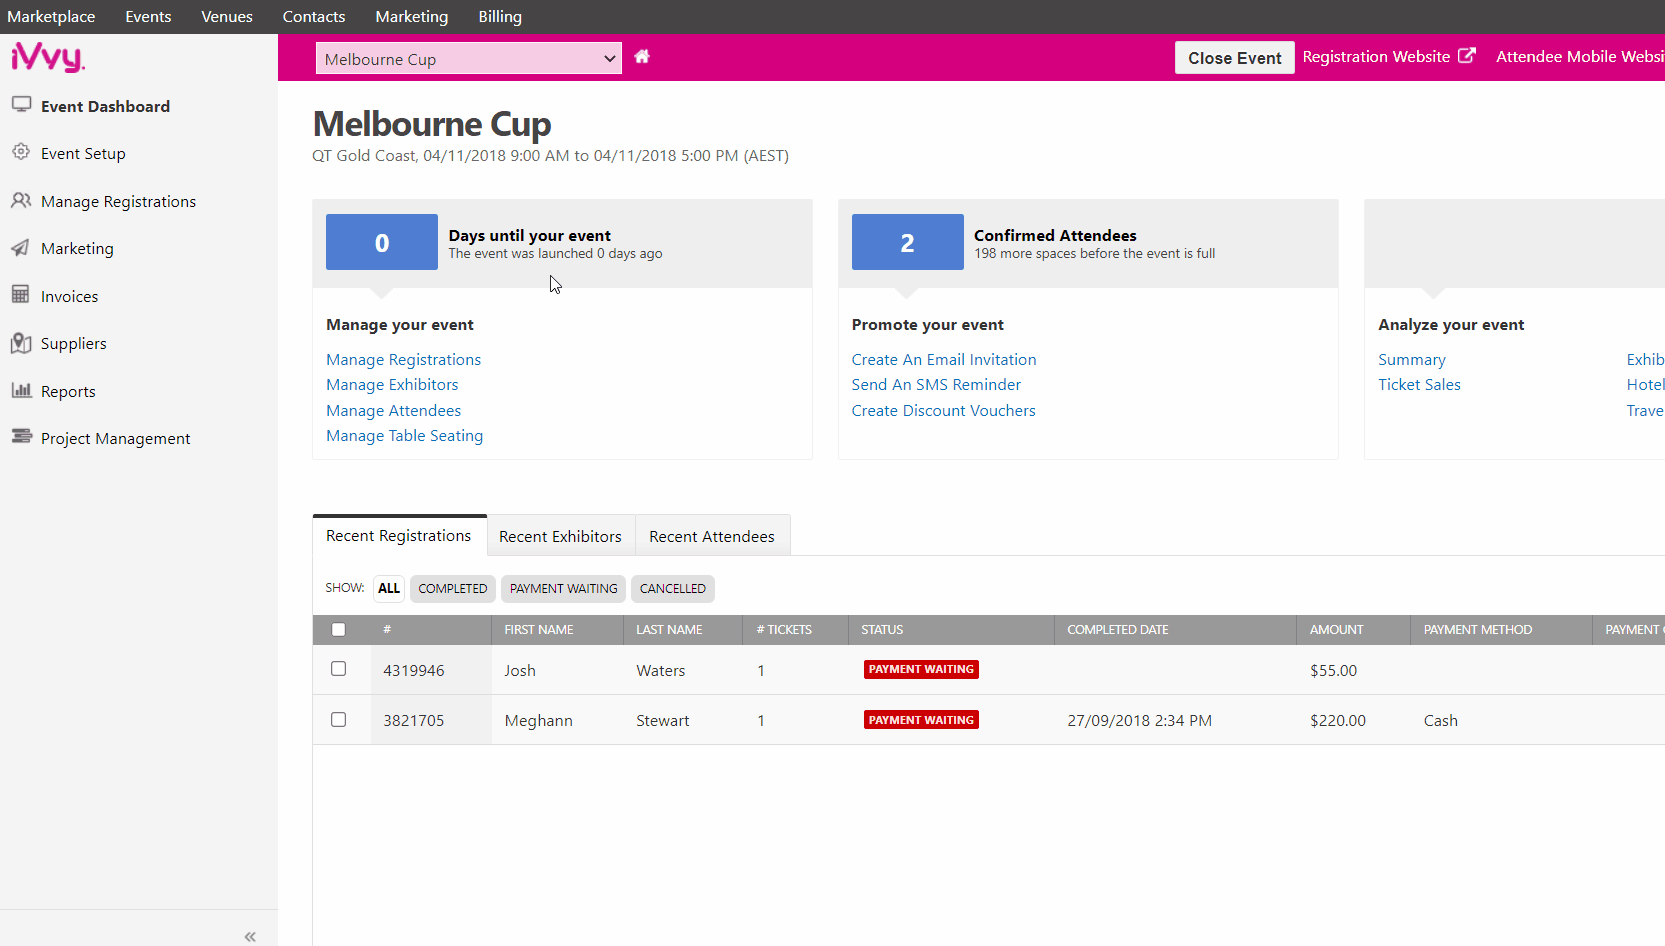This screenshot has height=946, width=1665.
Task: Collapse the sidebar with double chevron
Action: point(250,937)
